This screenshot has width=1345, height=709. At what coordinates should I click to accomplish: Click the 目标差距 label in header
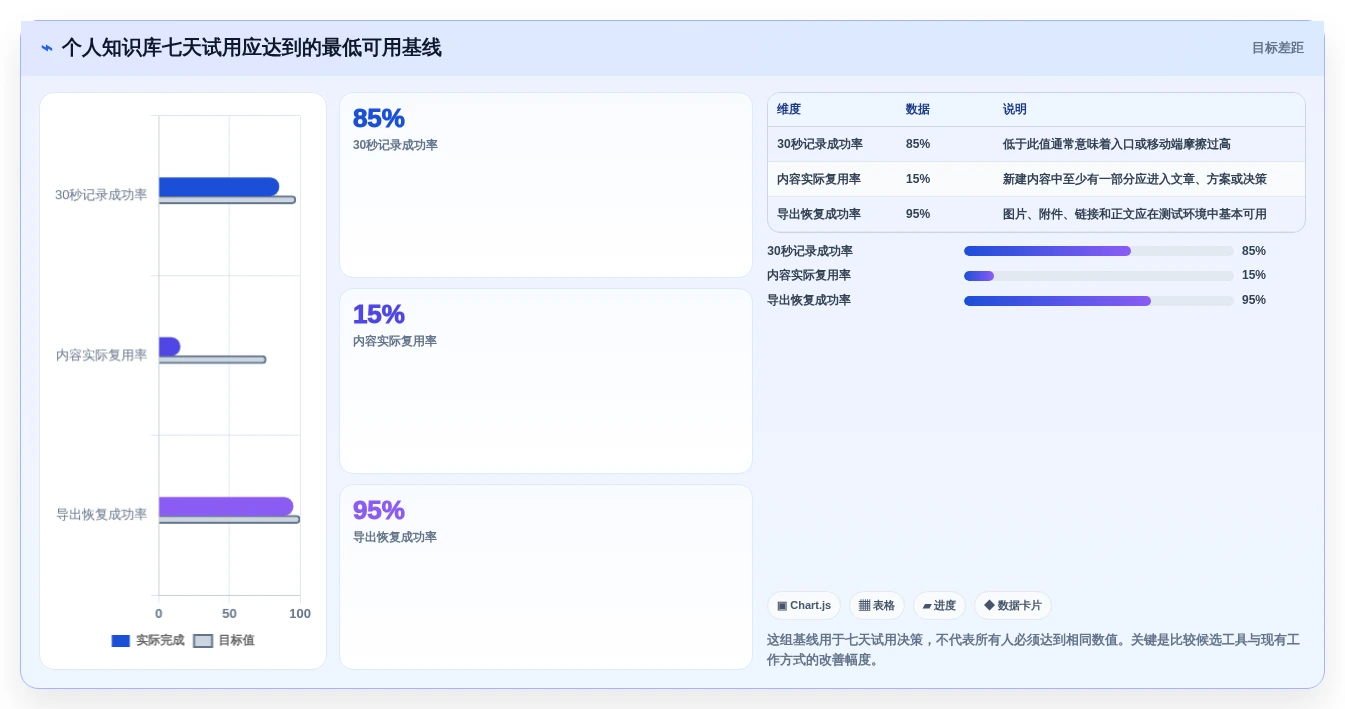click(x=1277, y=48)
